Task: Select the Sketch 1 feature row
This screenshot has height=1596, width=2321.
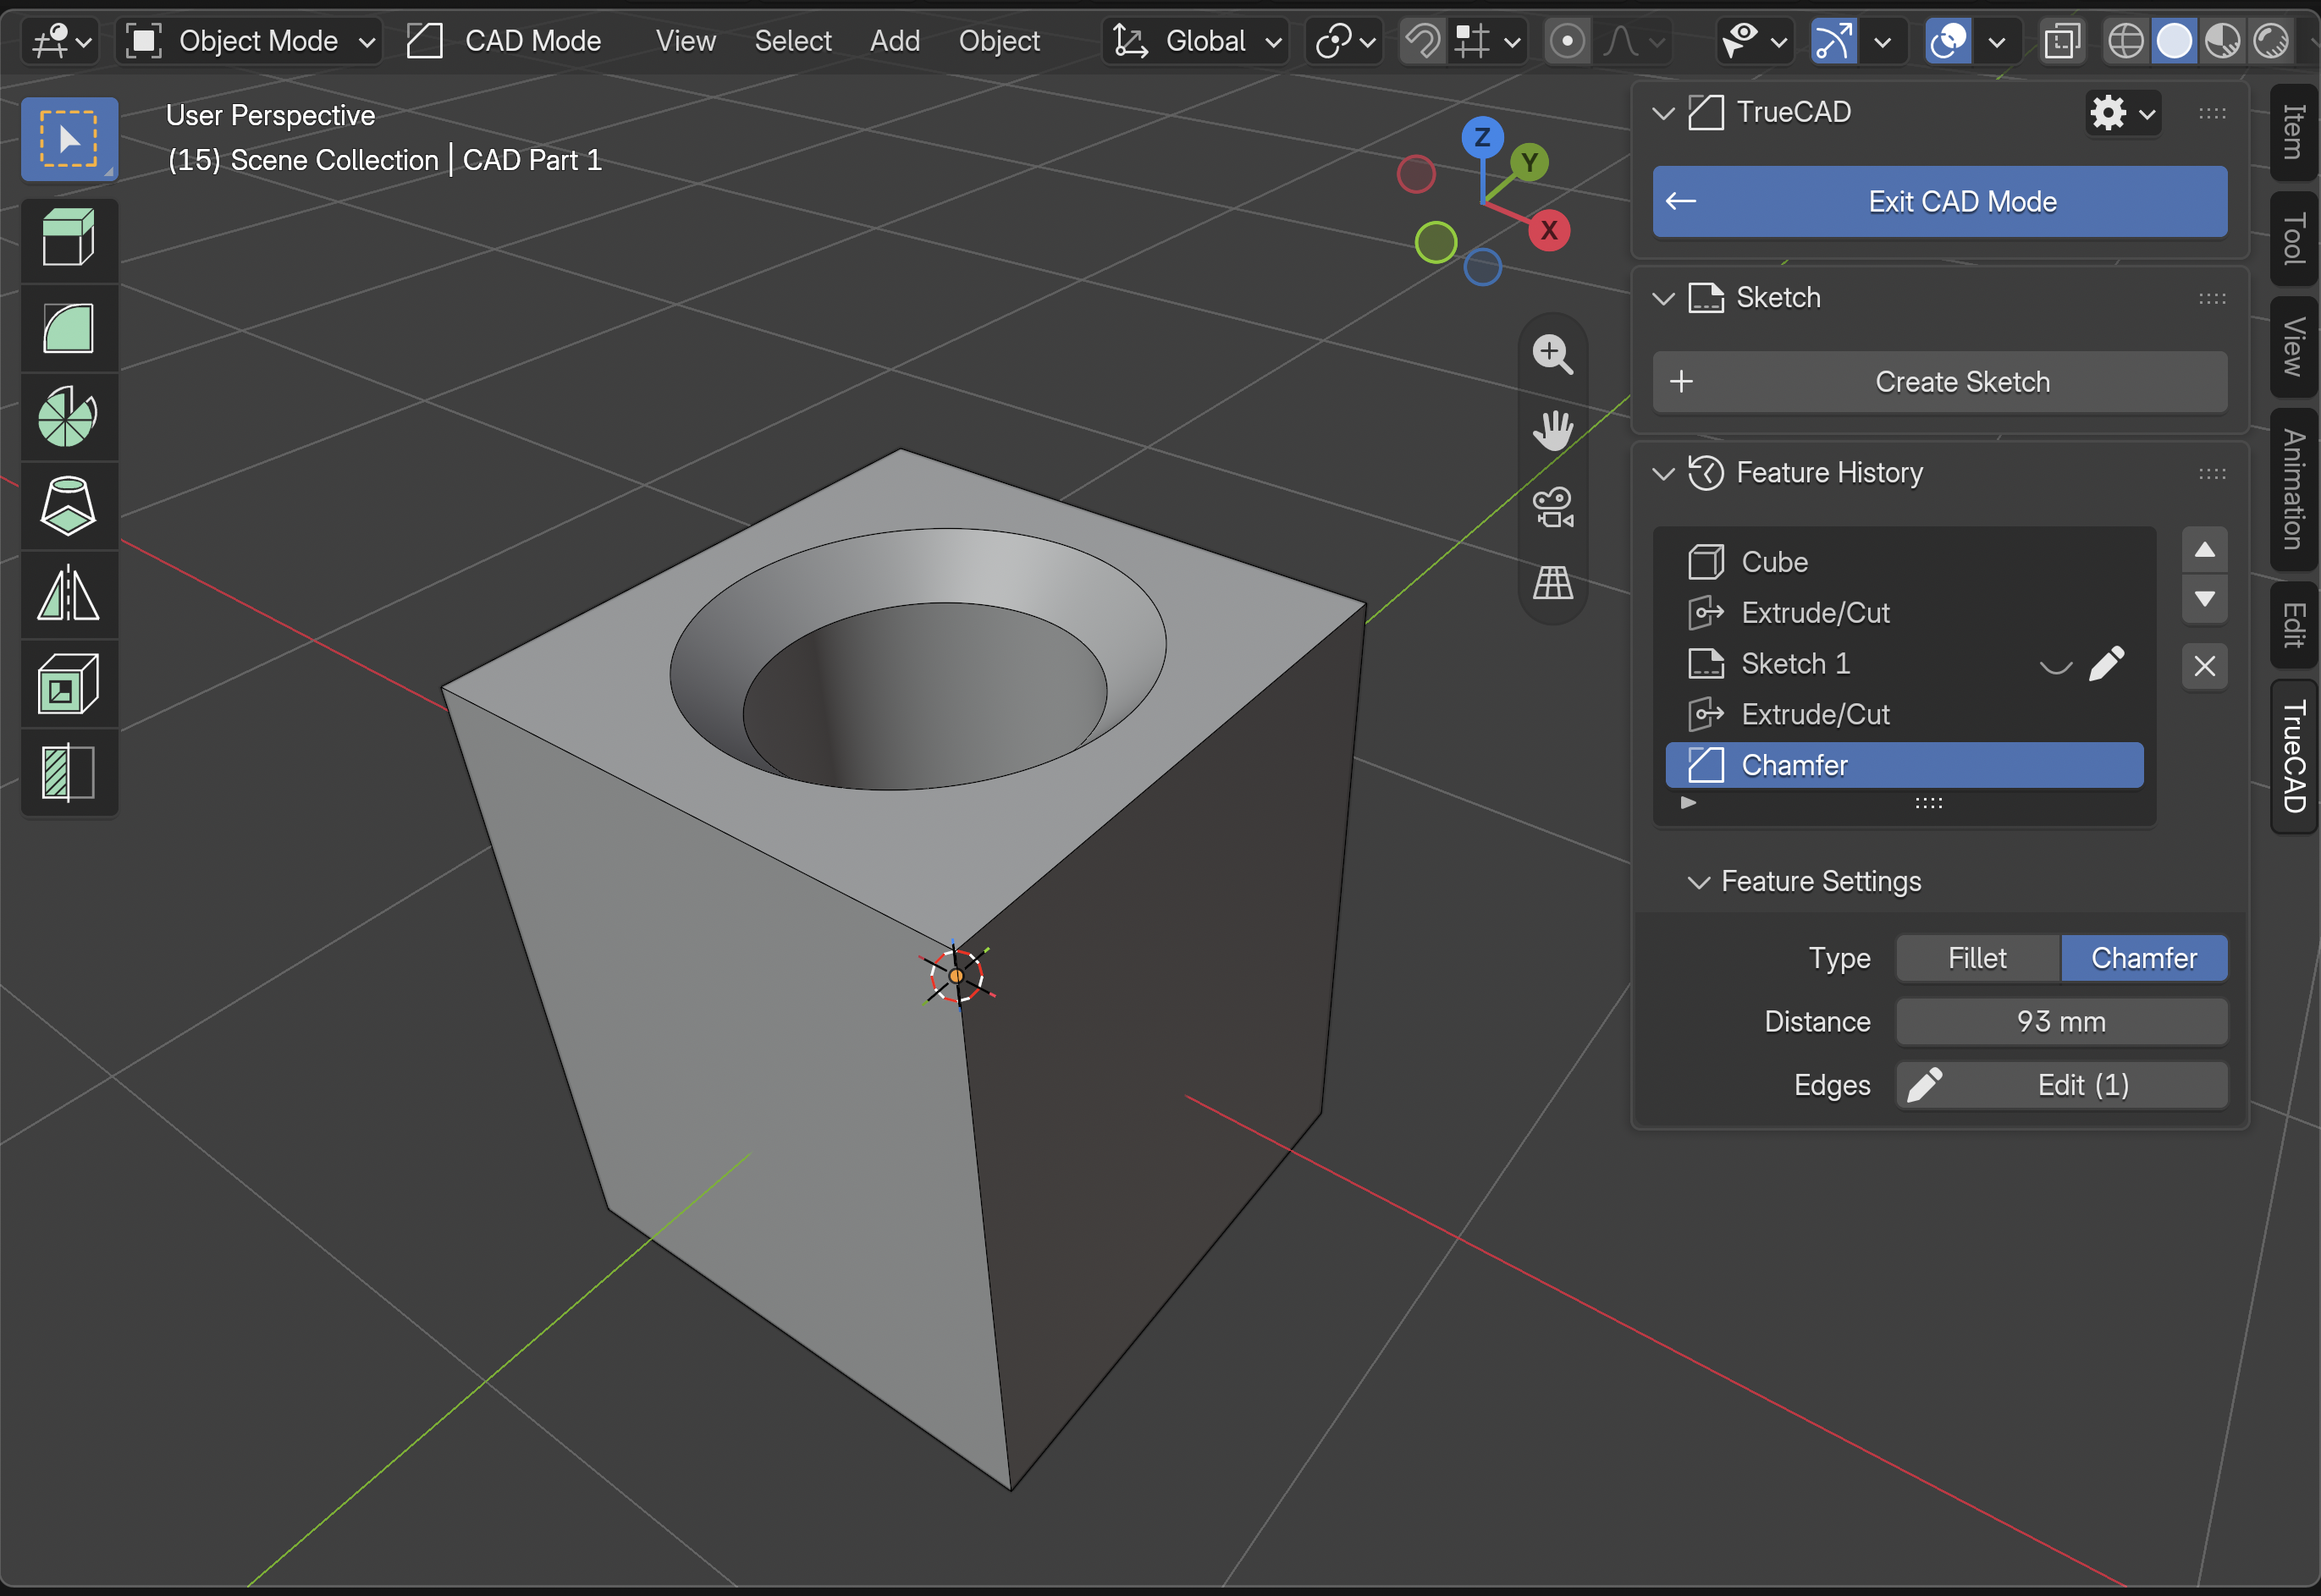Action: click(x=1904, y=664)
